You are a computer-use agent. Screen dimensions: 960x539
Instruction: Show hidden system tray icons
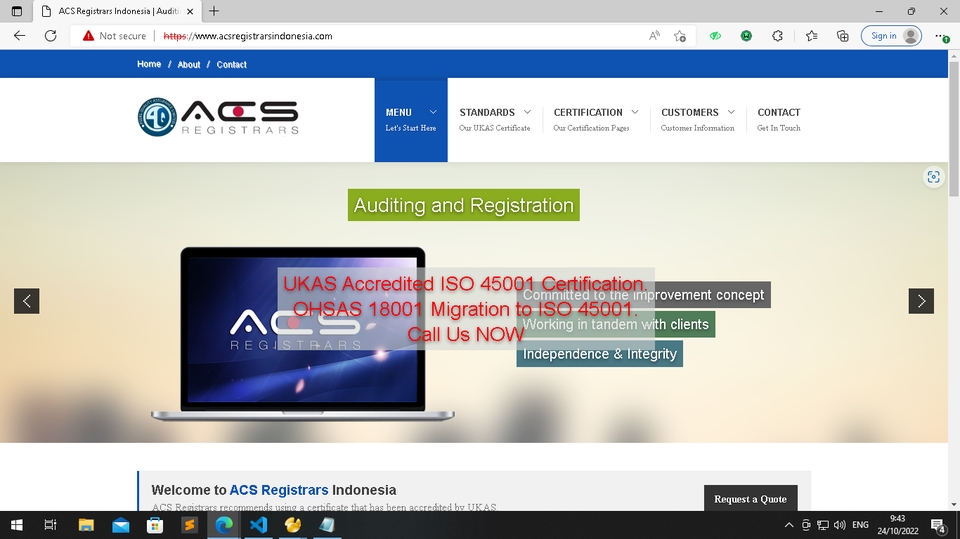(789, 525)
